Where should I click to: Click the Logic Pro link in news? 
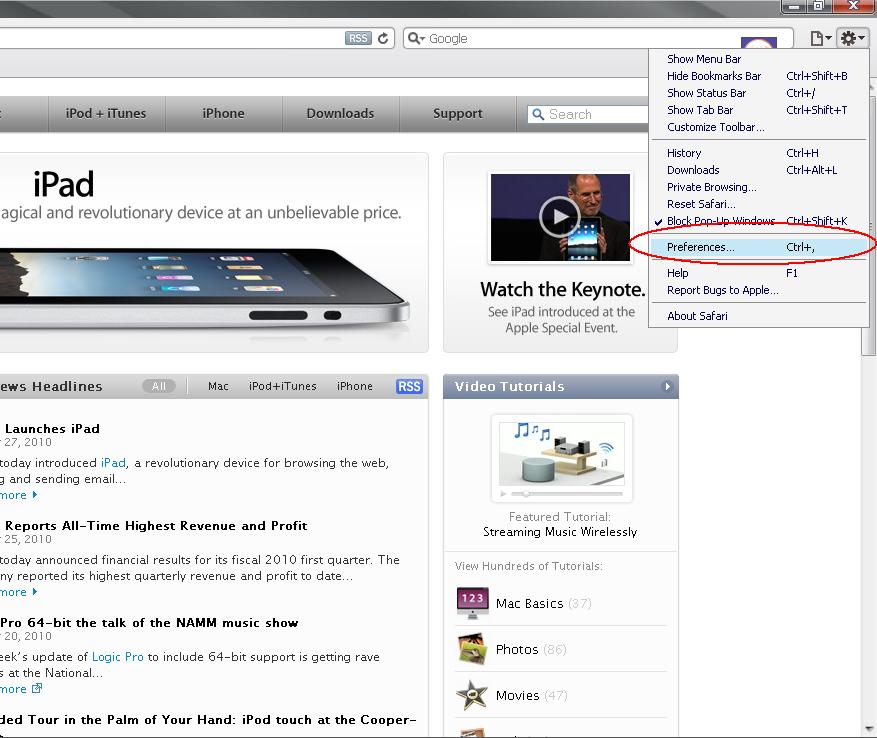(x=117, y=657)
